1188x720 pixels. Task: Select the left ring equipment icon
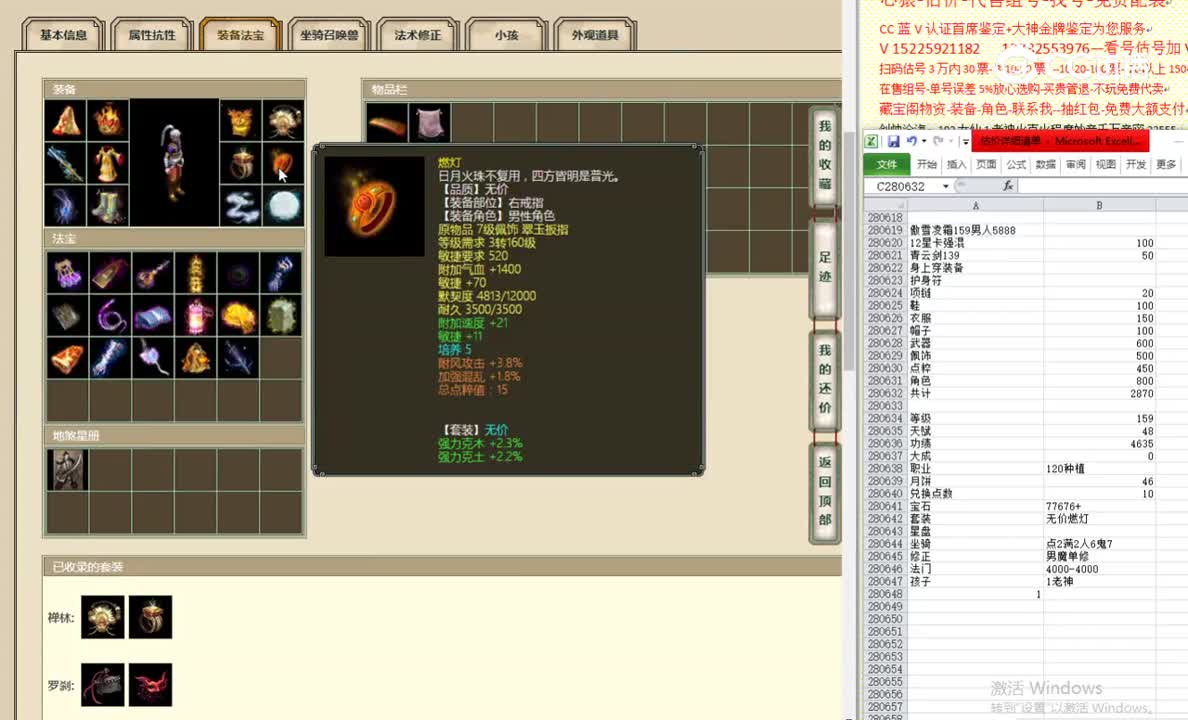tap(241, 163)
